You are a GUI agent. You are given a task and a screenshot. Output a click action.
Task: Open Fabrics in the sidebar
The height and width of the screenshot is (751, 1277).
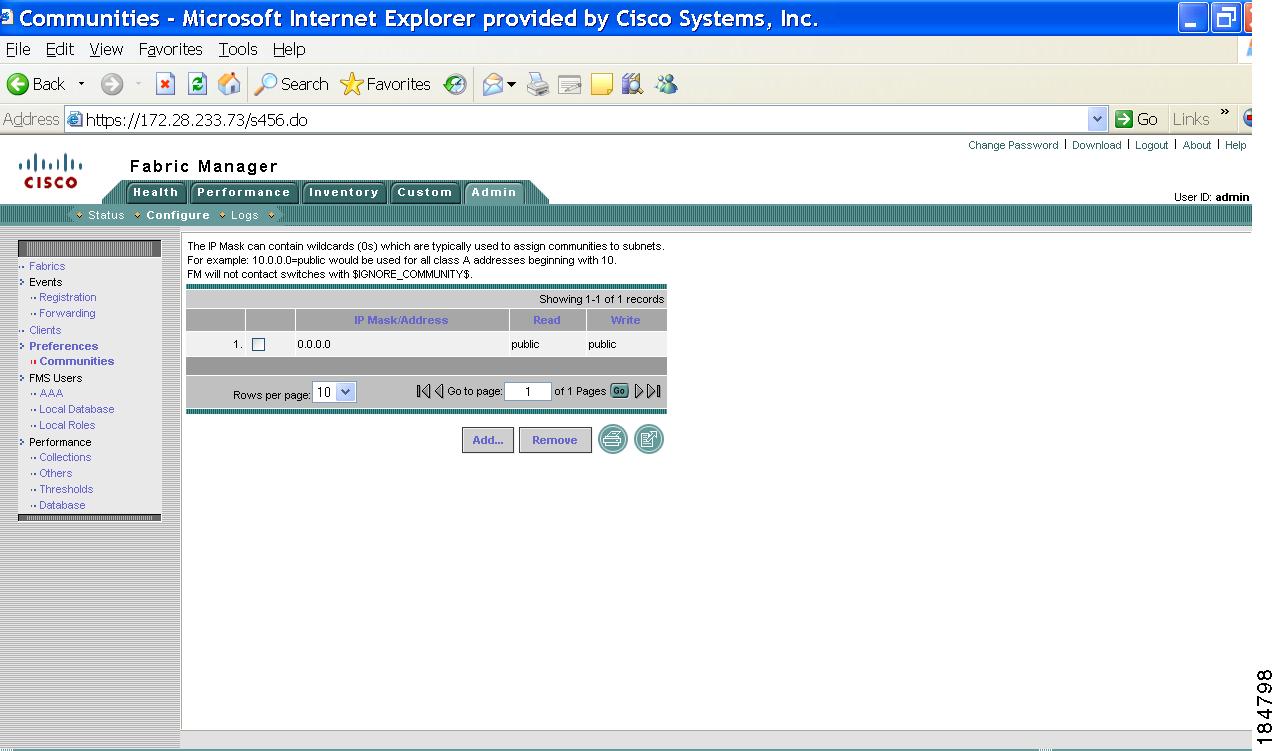(x=47, y=266)
